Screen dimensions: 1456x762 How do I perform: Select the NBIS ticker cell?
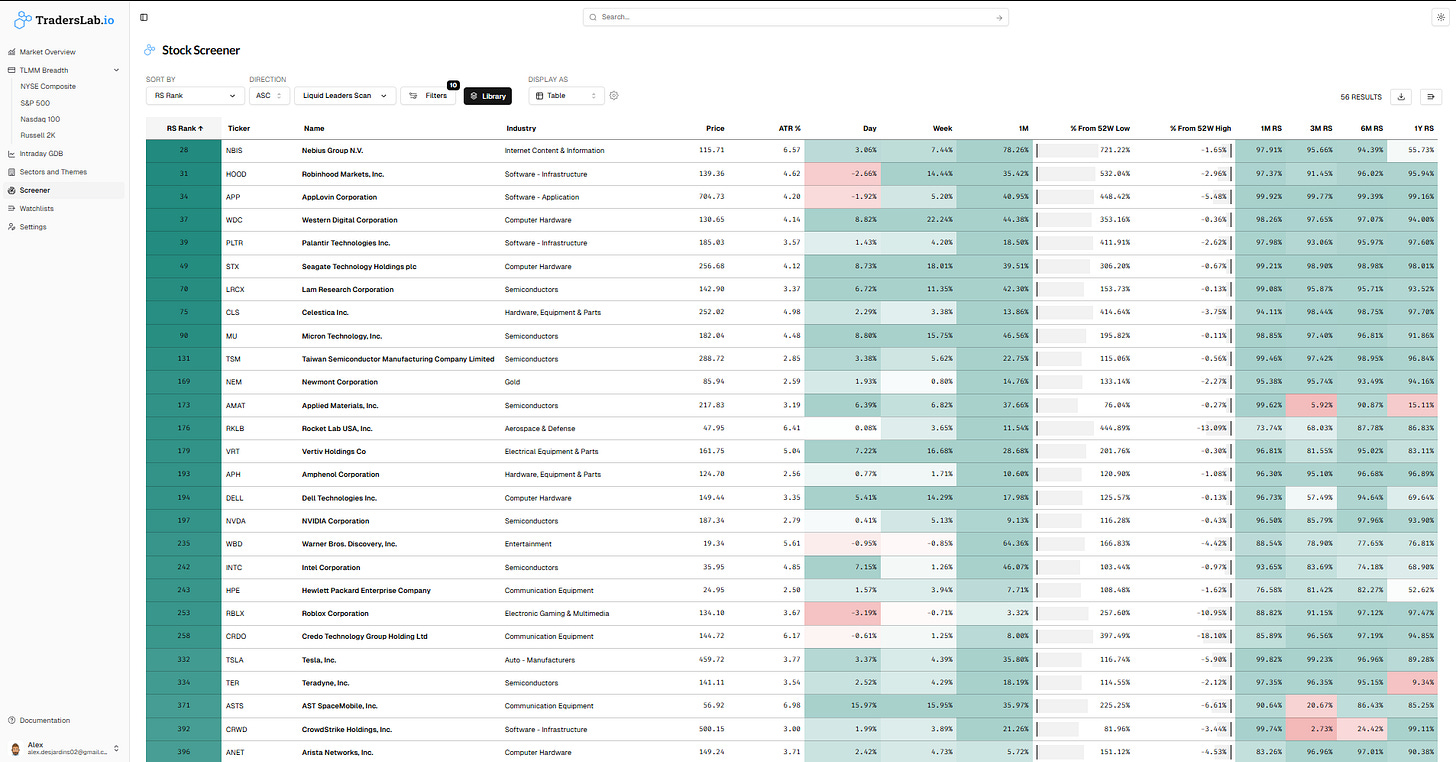click(x=235, y=150)
